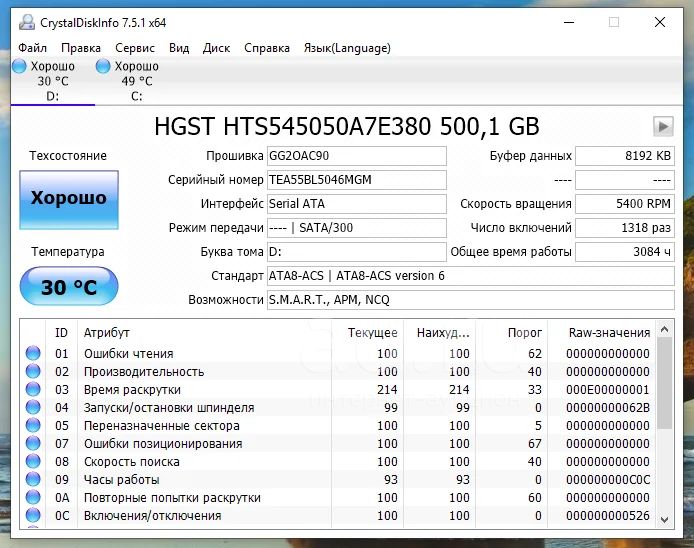The height and width of the screenshot is (548, 694).
Task: Click status icon of Включения/отключения row
Action: (33, 515)
